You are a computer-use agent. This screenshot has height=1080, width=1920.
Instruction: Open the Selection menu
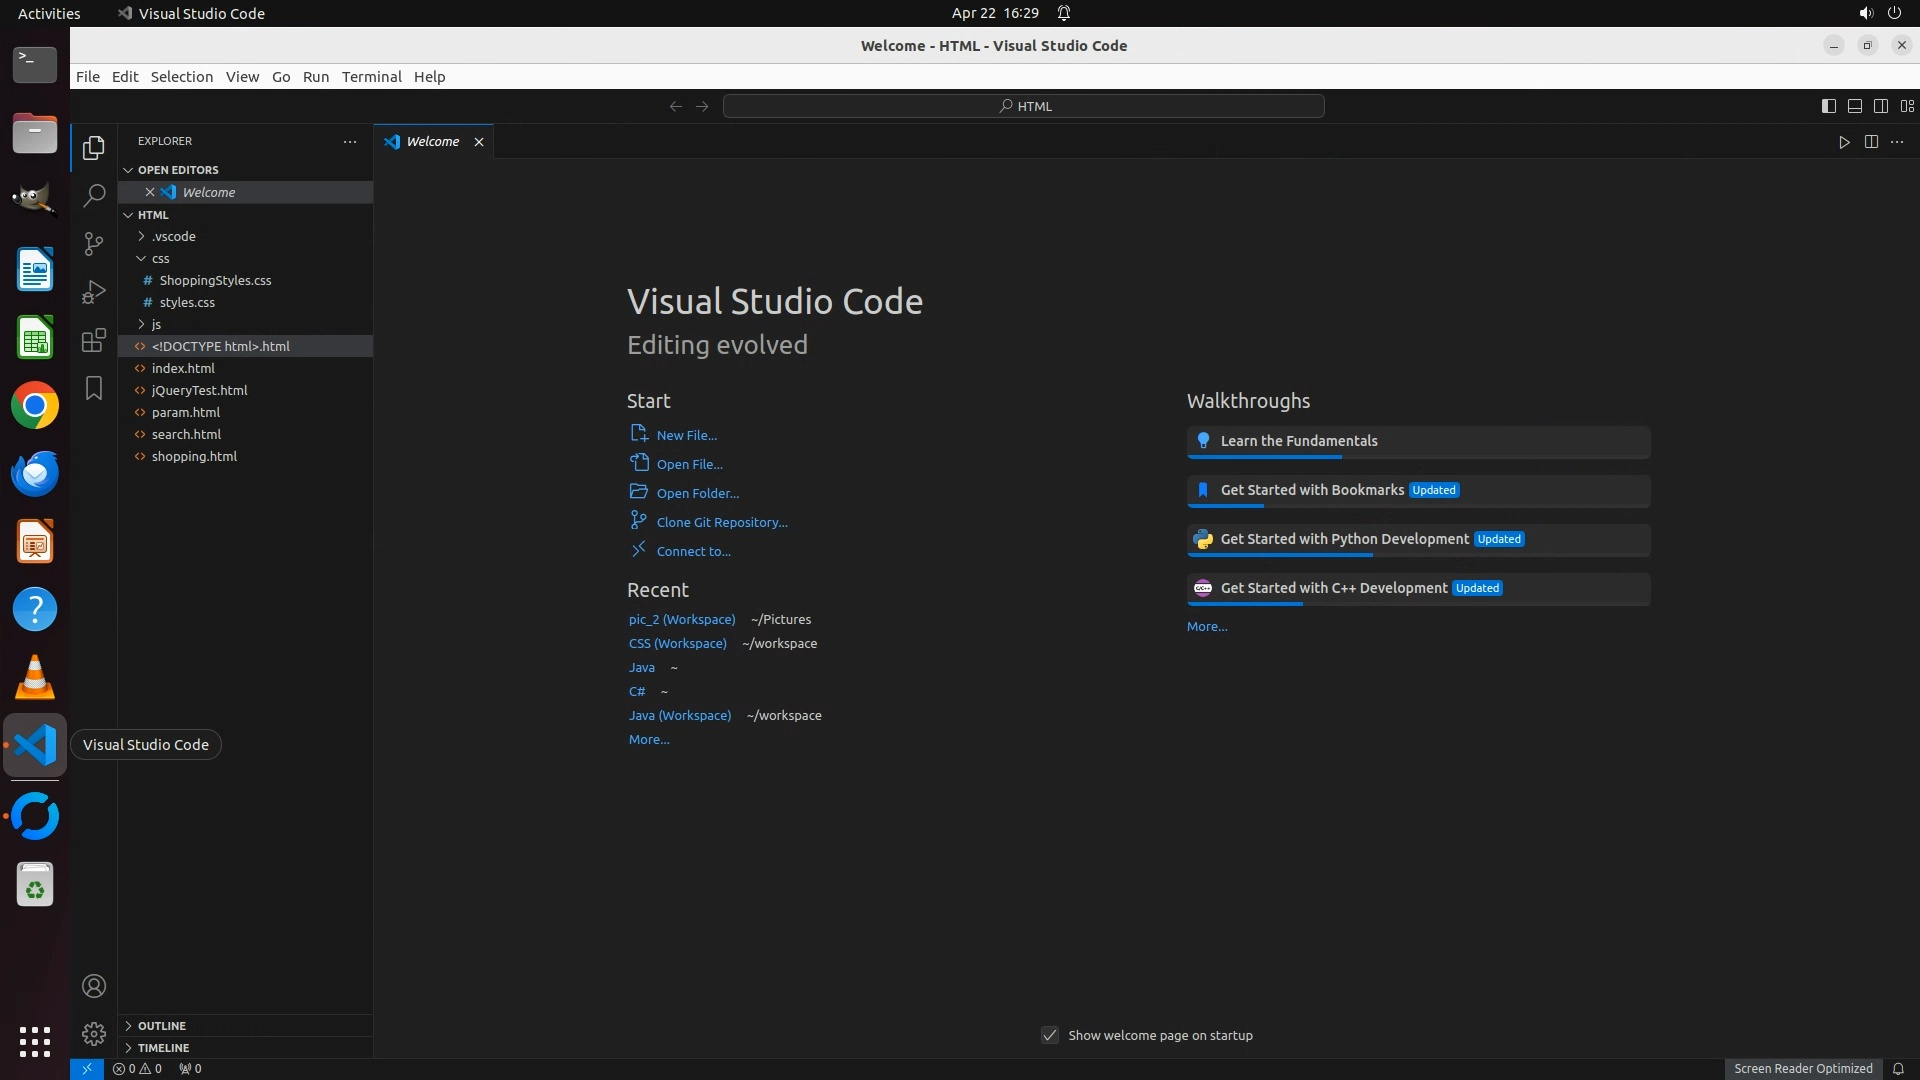pos(181,77)
